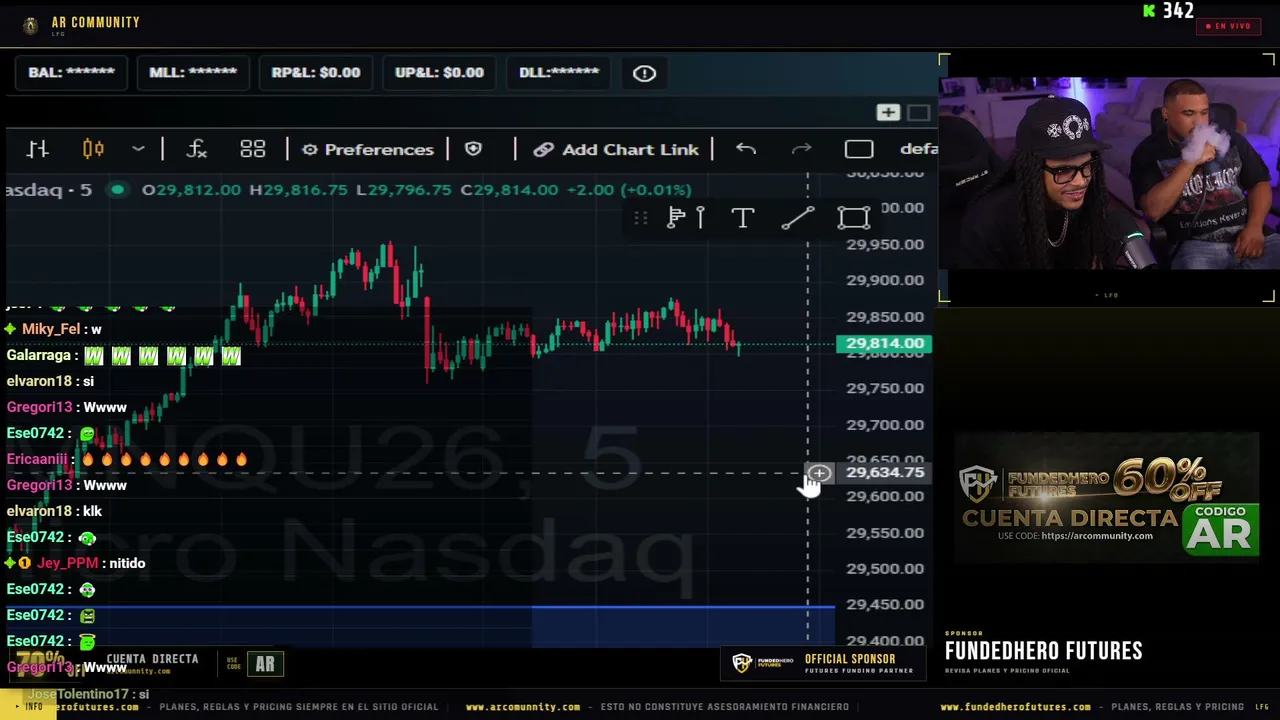Expand the chart type dropdown chevron
The width and height of the screenshot is (1280, 720).
[x=138, y=149]
